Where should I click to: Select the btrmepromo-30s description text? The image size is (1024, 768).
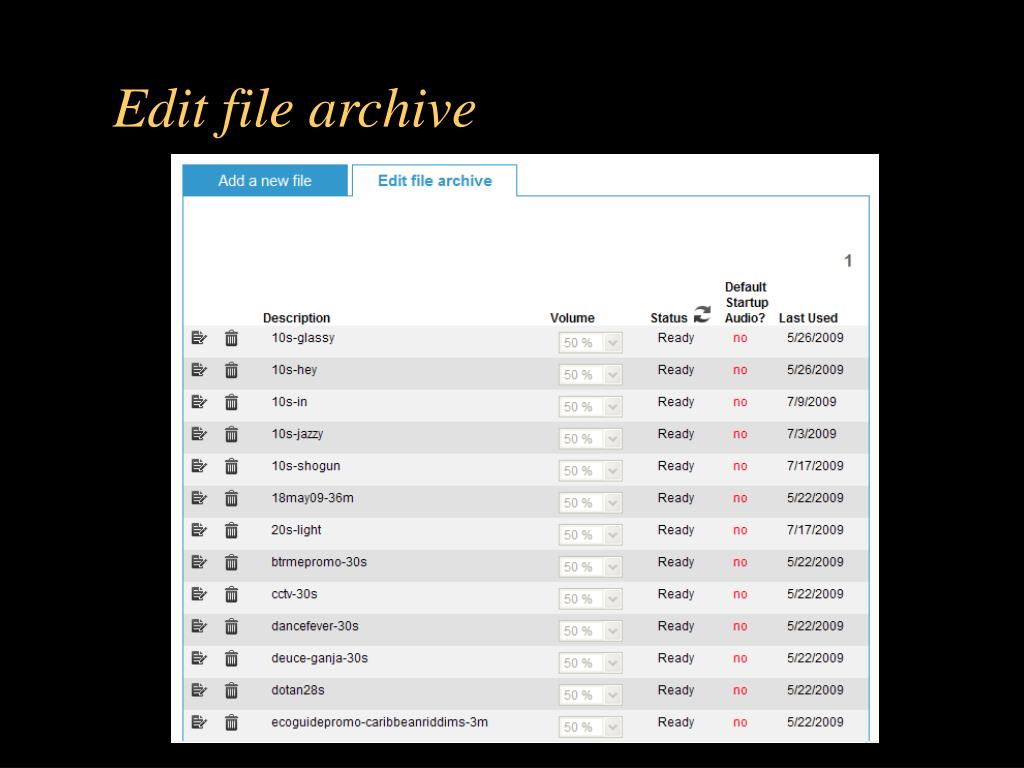[x=319, y=562]
